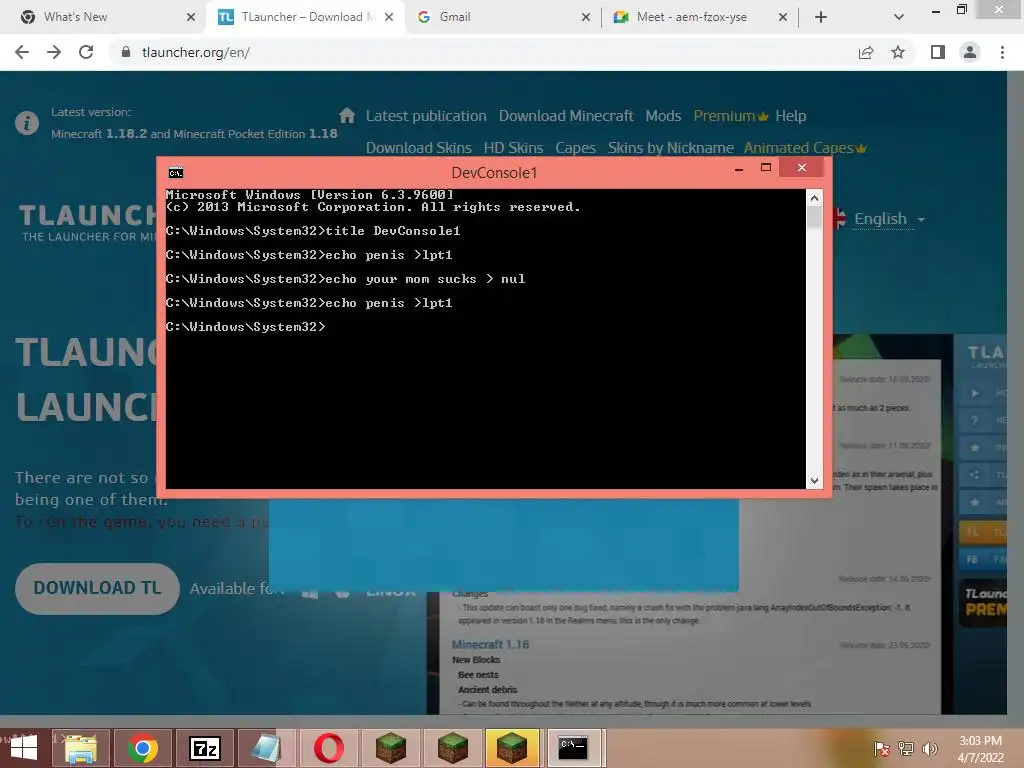
Task: Open the Help menu item
Action: 790,116
